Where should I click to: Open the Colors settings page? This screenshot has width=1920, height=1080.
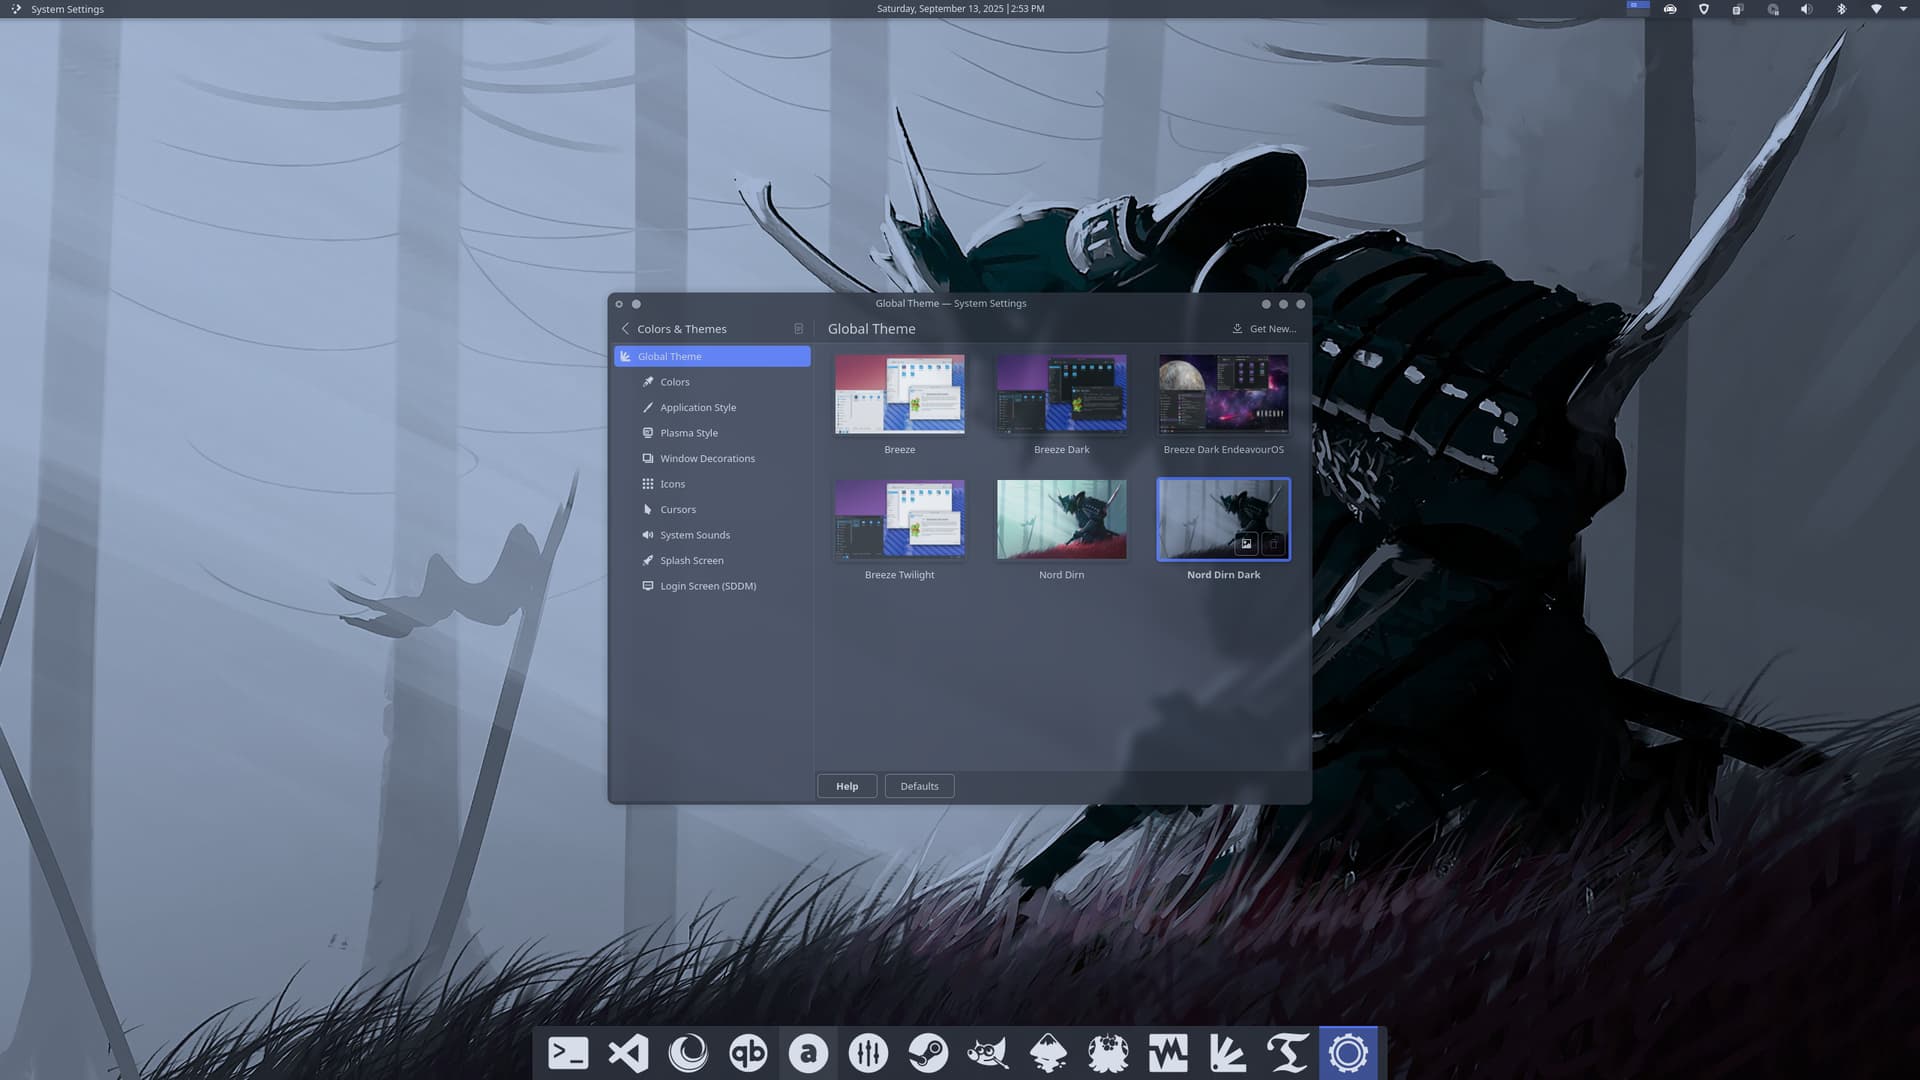click(x=674, y=382)
